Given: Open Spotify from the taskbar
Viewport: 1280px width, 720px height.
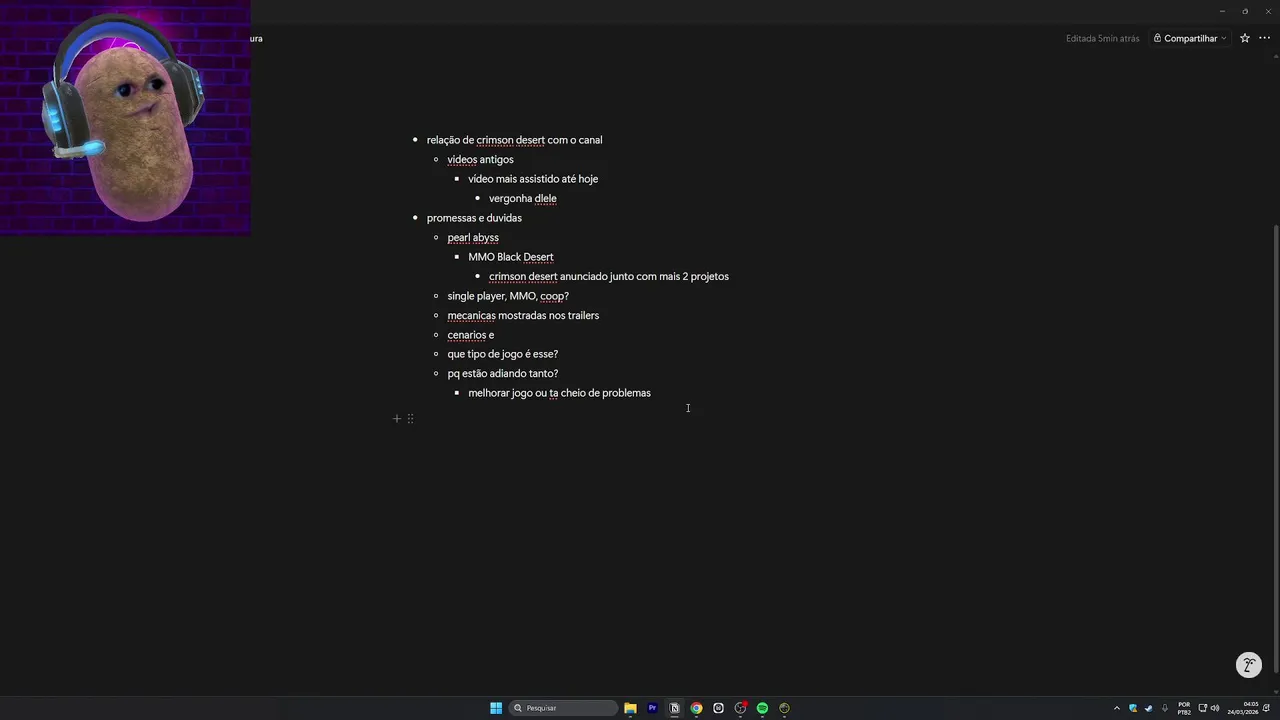Looking at the screenshot, I should coord(762,708).
